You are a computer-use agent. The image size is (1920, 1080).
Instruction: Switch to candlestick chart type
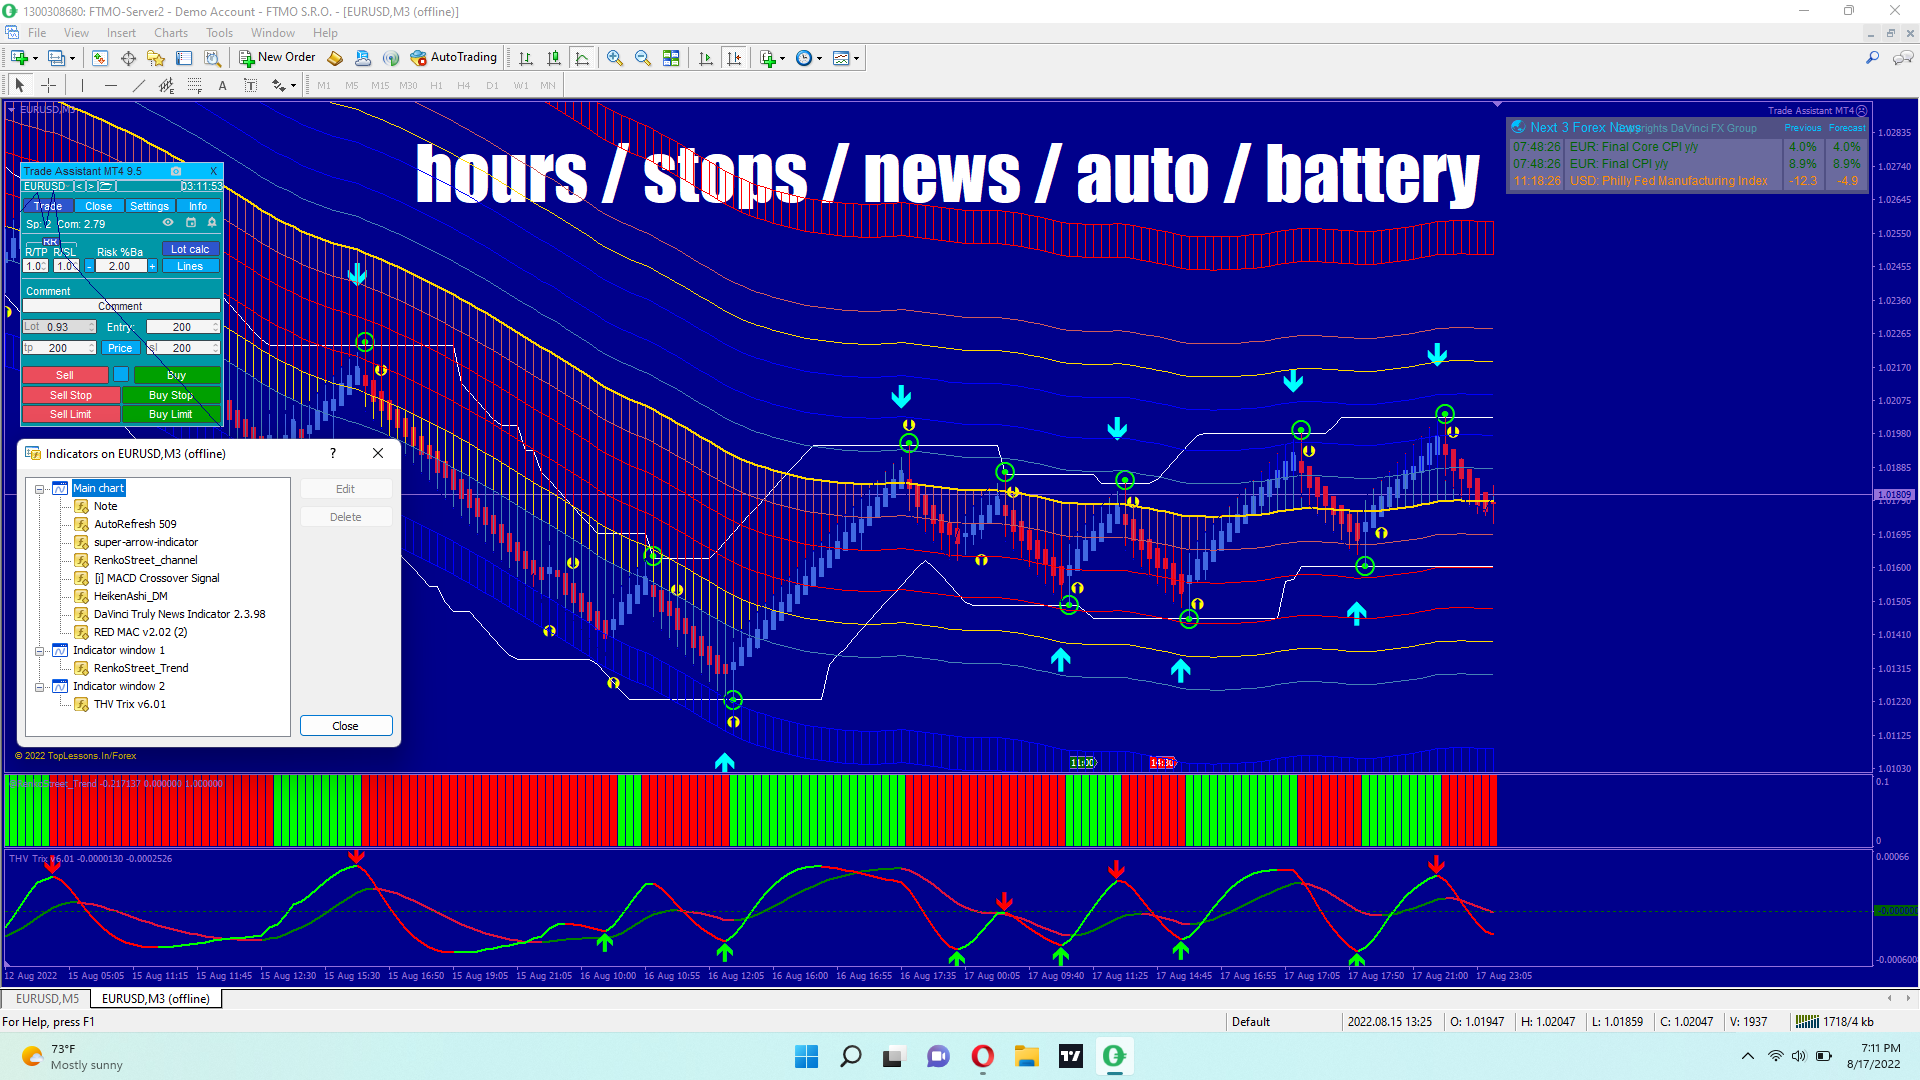click(554, 58)
